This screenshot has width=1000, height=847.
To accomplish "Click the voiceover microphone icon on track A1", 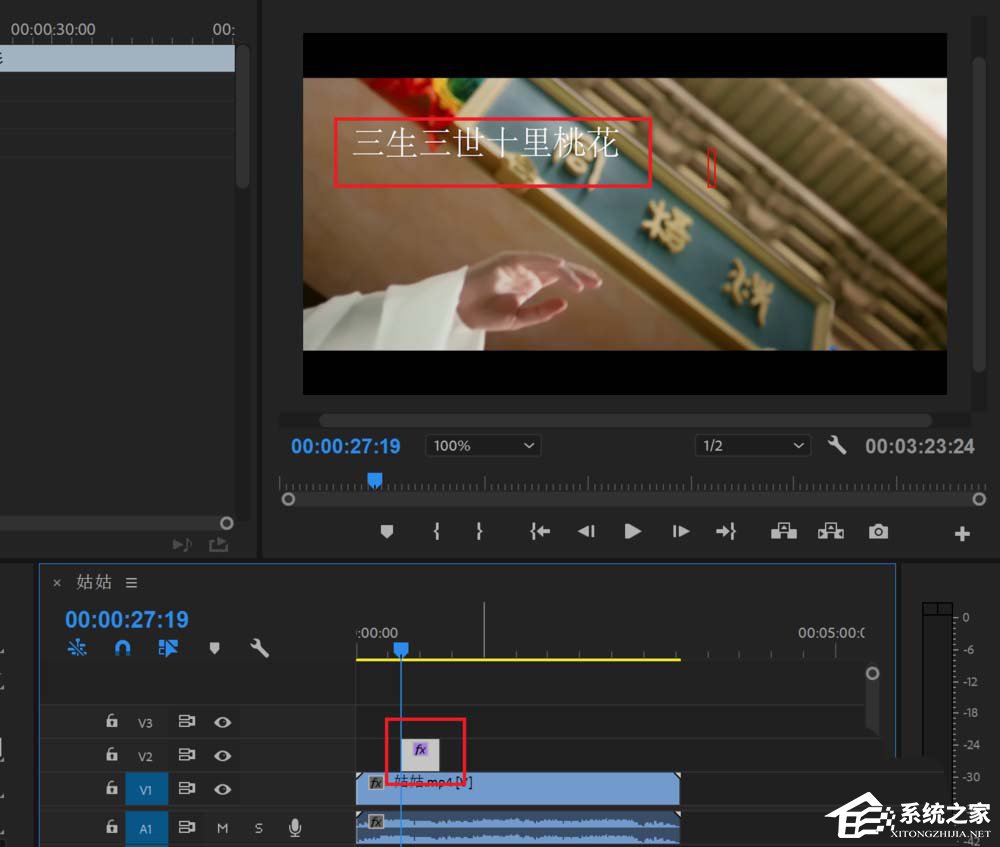I will click(x=295, y=827).
